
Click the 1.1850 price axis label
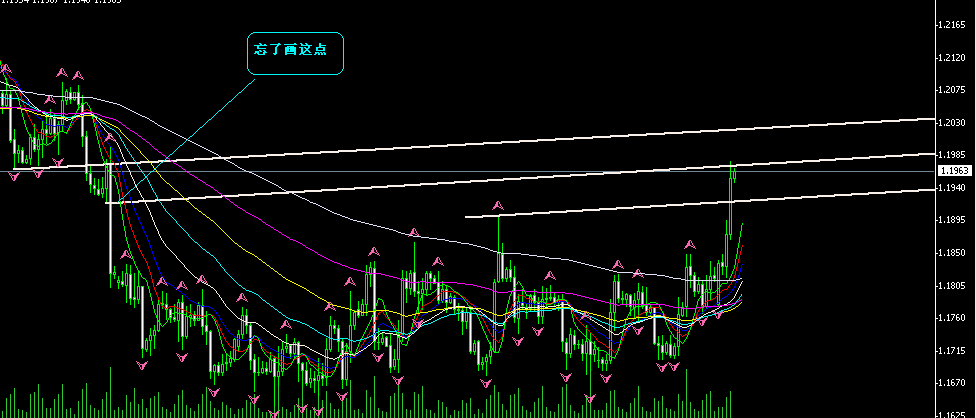pos(952,253)
